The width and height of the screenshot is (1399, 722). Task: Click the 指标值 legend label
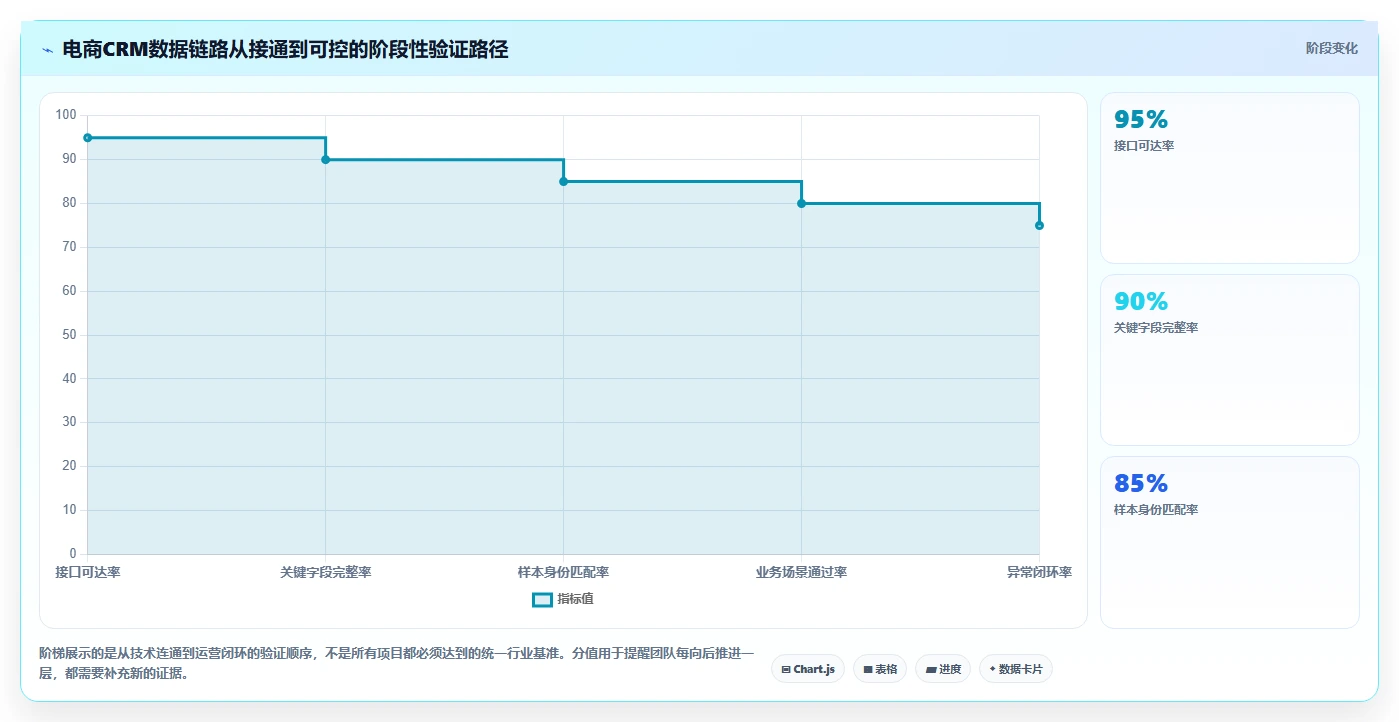coord(575,599)
